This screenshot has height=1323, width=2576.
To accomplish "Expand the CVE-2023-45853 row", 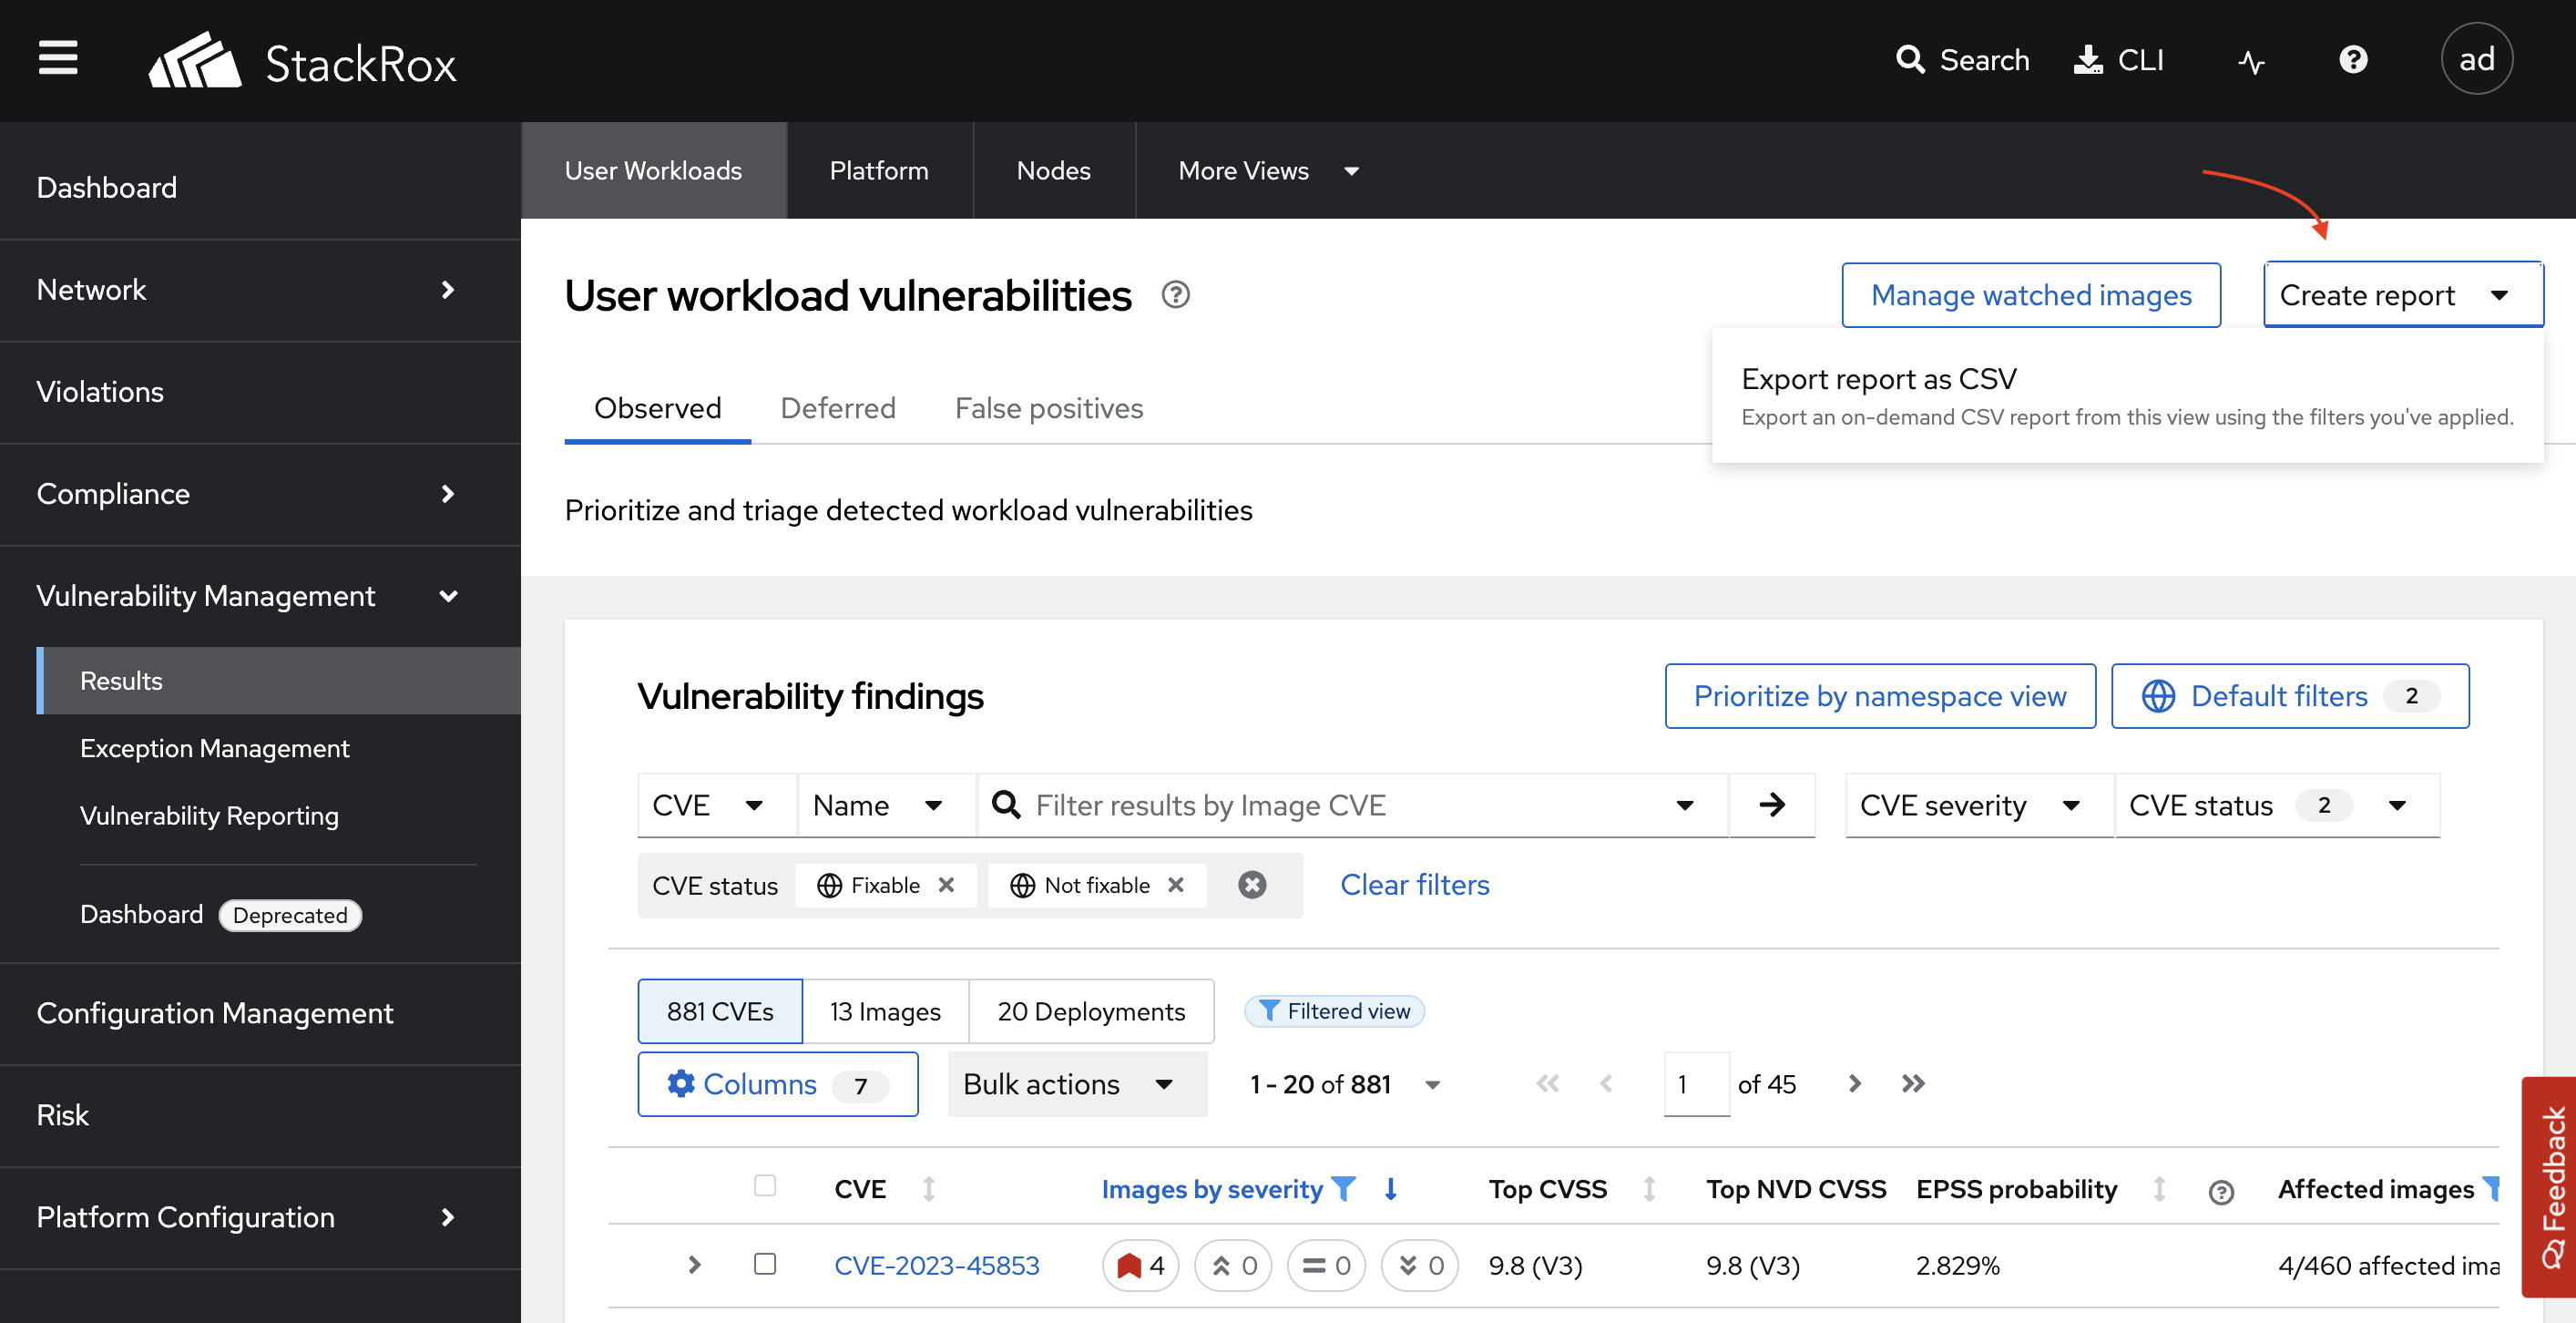I will [x=694, y=1265].
